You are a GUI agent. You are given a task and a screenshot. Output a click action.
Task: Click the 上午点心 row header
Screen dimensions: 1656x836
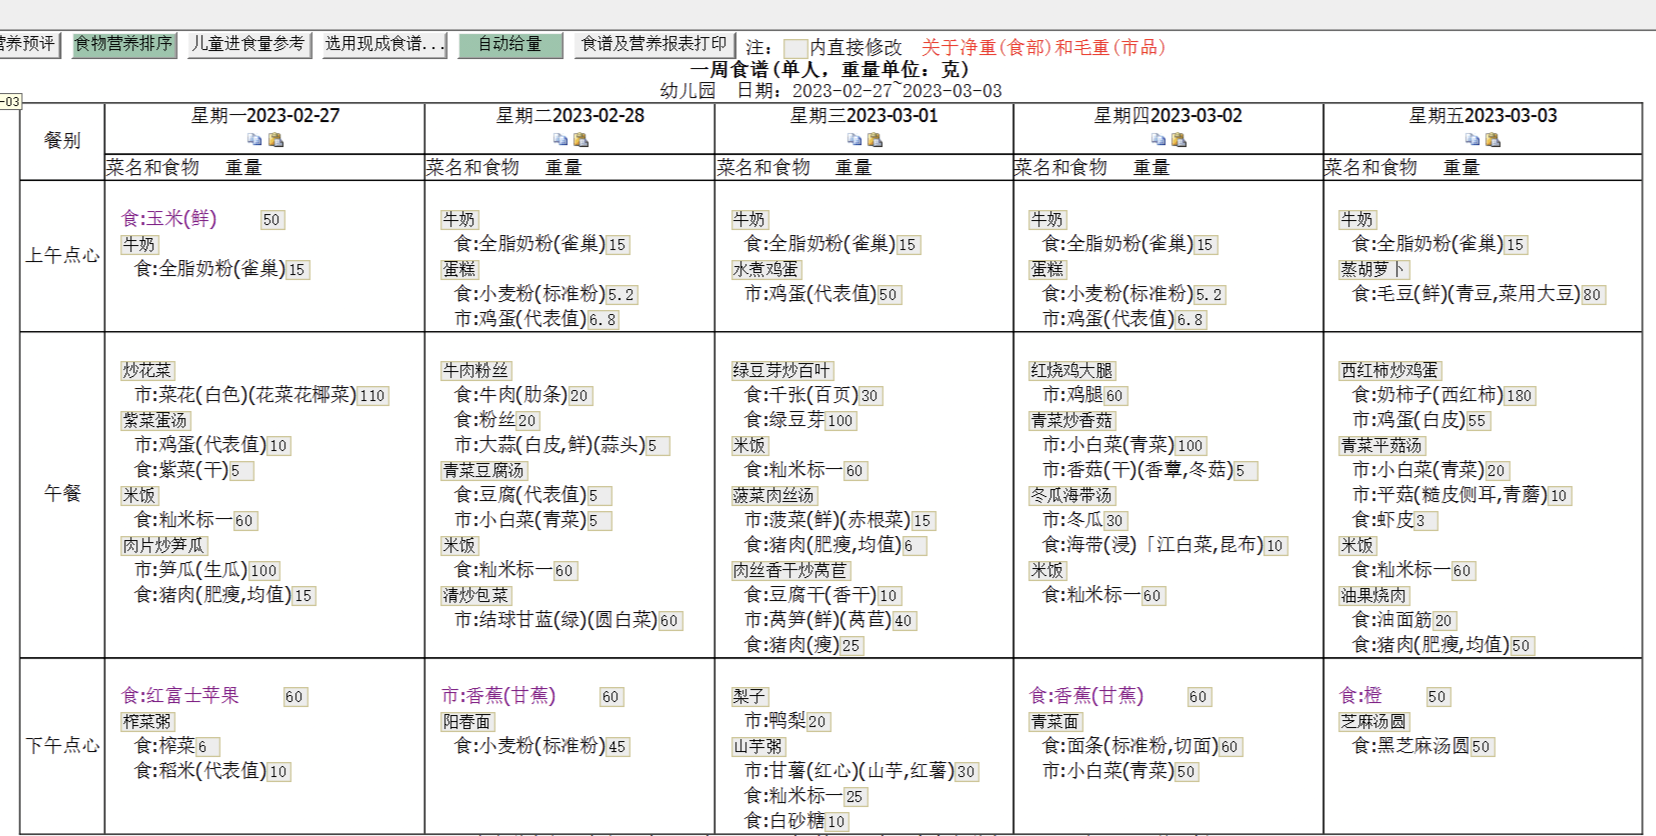62,256
